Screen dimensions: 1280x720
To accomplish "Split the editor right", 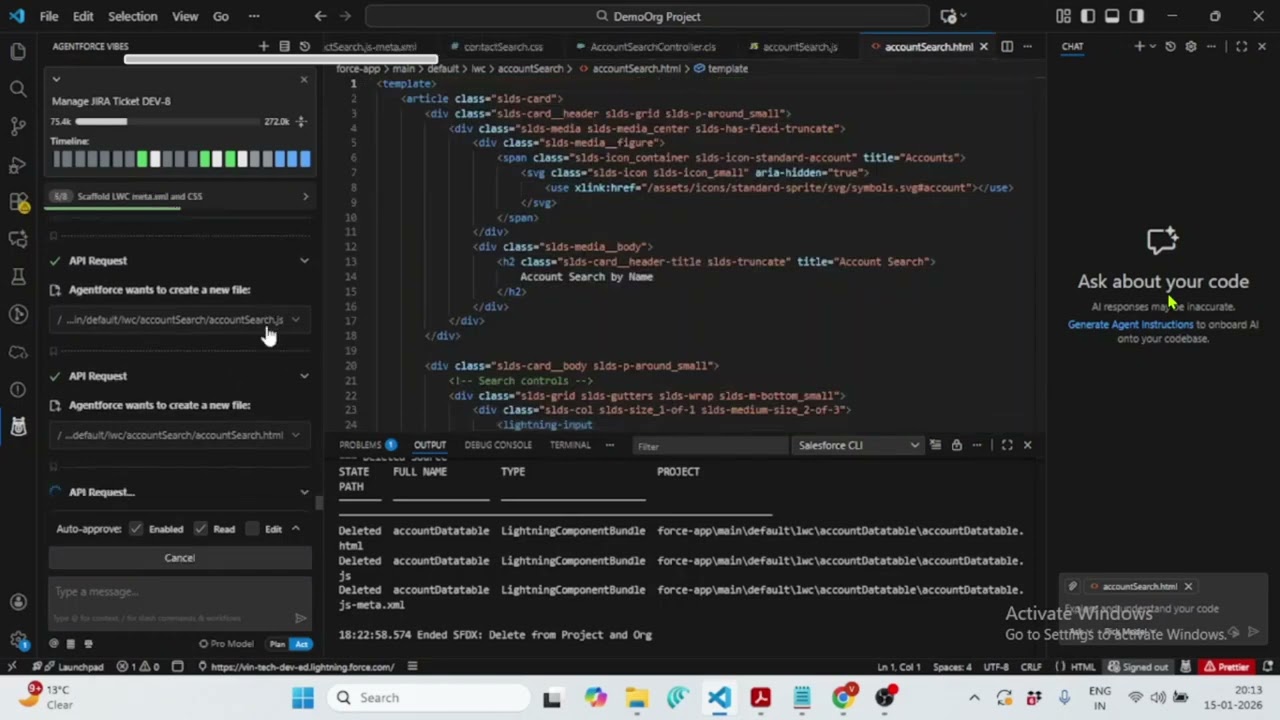I will (1007, 46).
